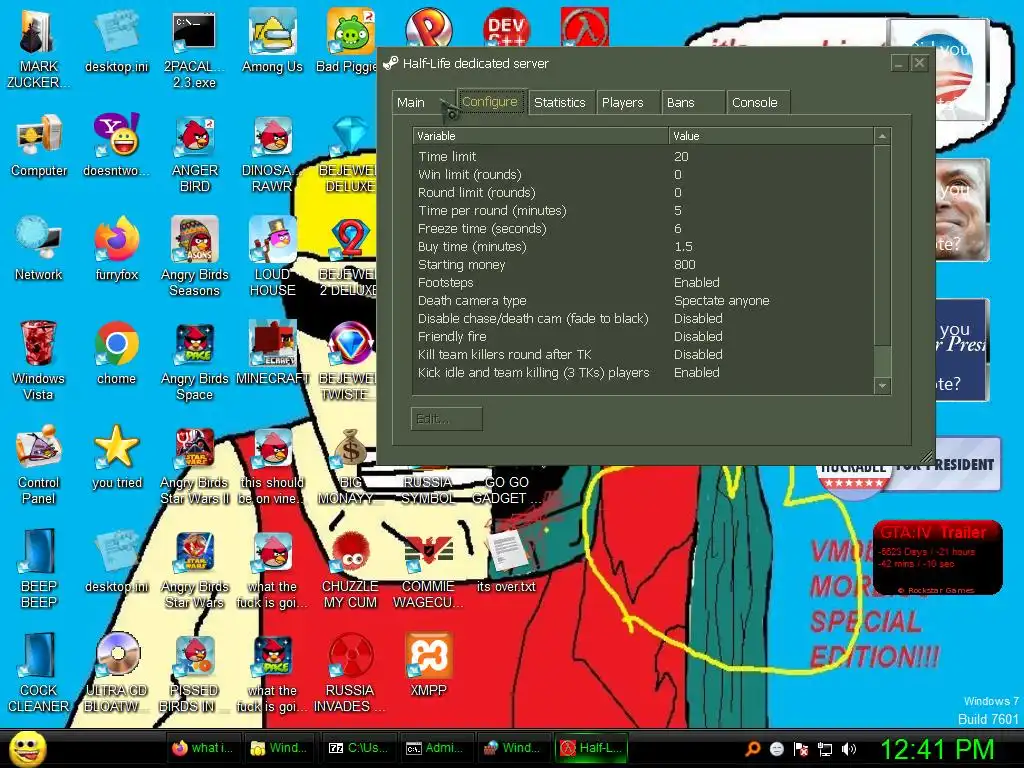The height and width of the screenshot is (768, 1024).
Task: Select the Starting money row
Action: pyautogui.click(x=644, y=264)
